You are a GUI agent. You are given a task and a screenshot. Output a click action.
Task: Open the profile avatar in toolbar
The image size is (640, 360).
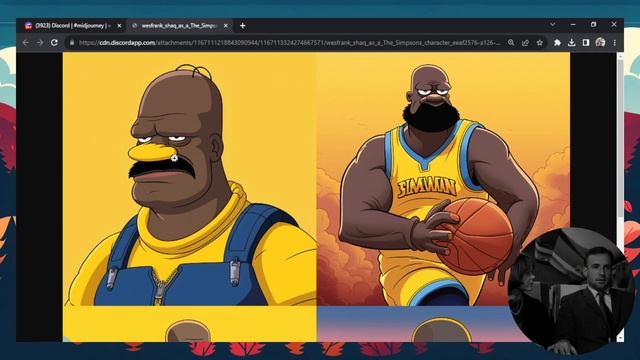tap(600, 42)
